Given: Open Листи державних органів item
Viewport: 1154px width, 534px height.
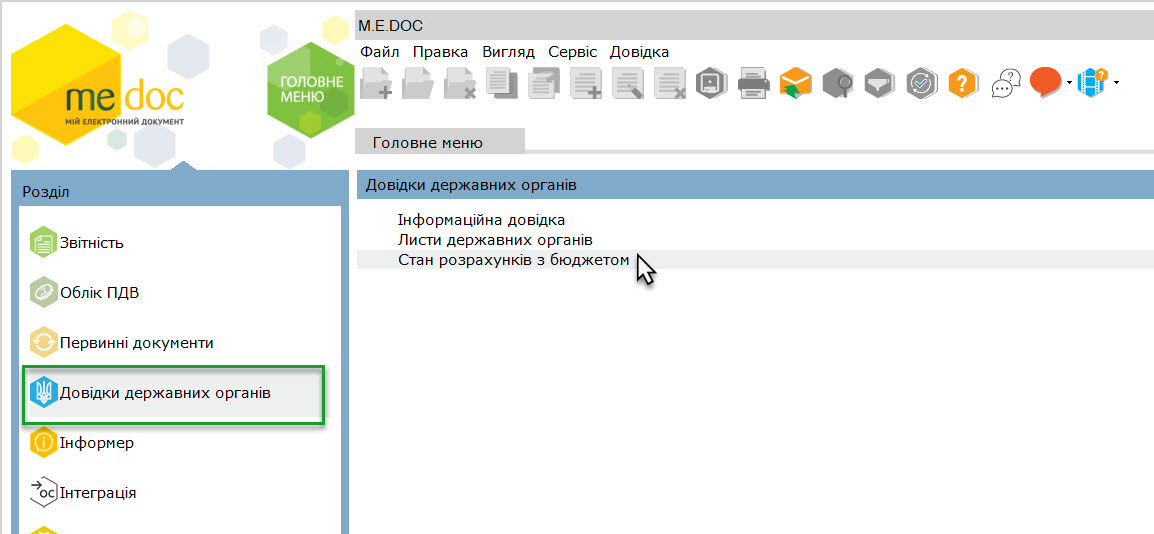Looking at the screenshot, I should 495,240.
